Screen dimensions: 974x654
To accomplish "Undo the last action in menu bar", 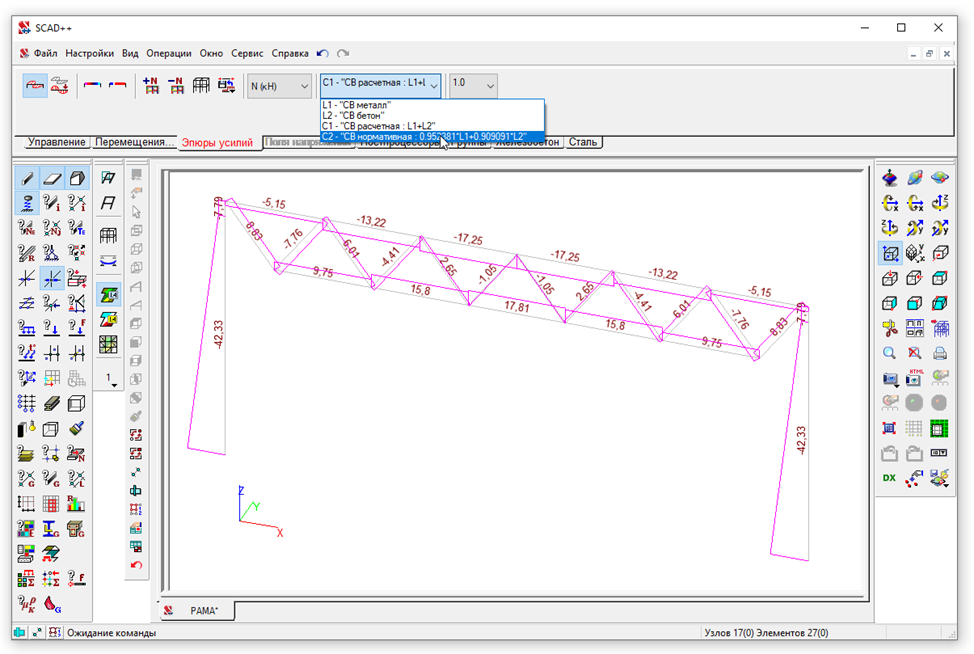I will pyautogui.click(x=322, y=53).
